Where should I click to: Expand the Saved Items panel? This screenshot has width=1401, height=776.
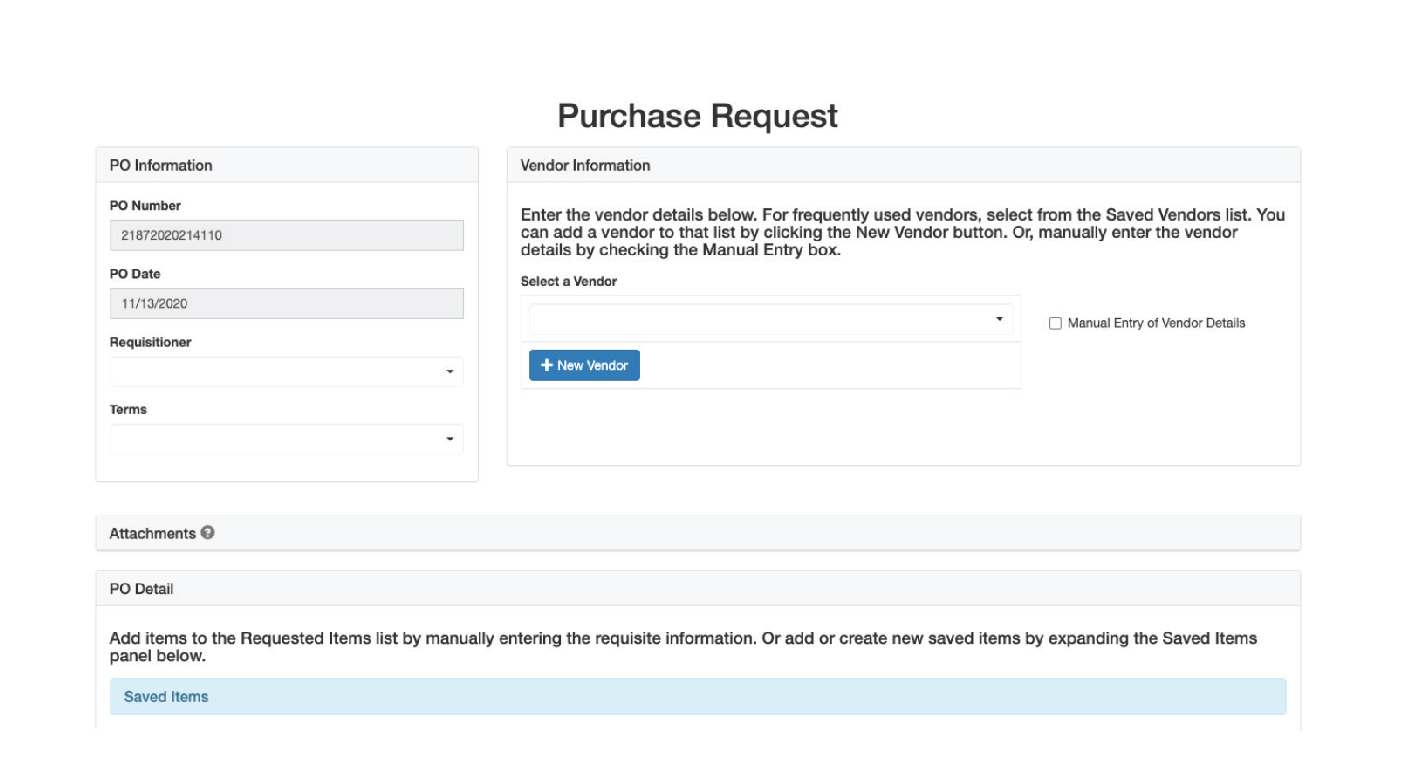tap(164, 696)
